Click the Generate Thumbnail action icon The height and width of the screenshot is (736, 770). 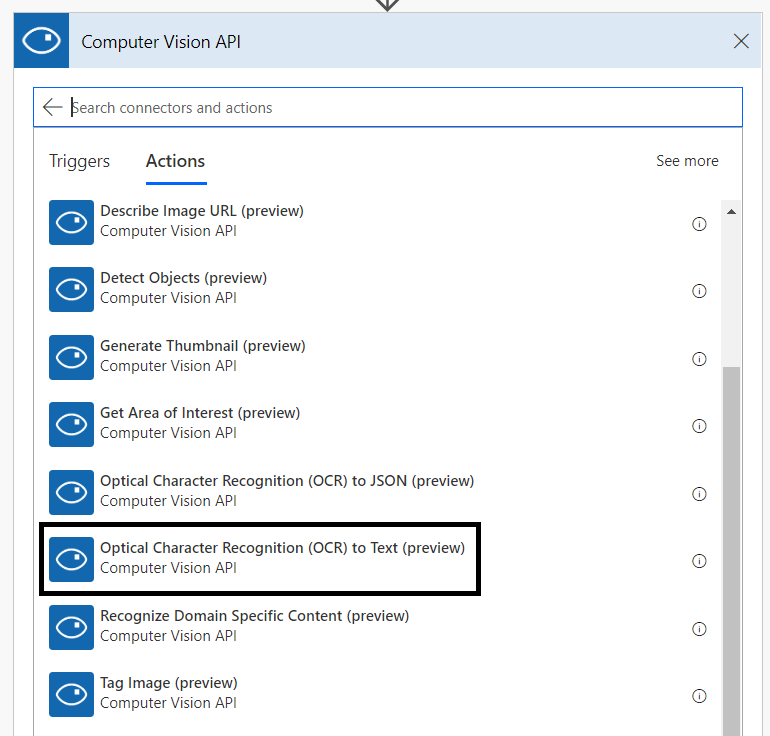71,357
